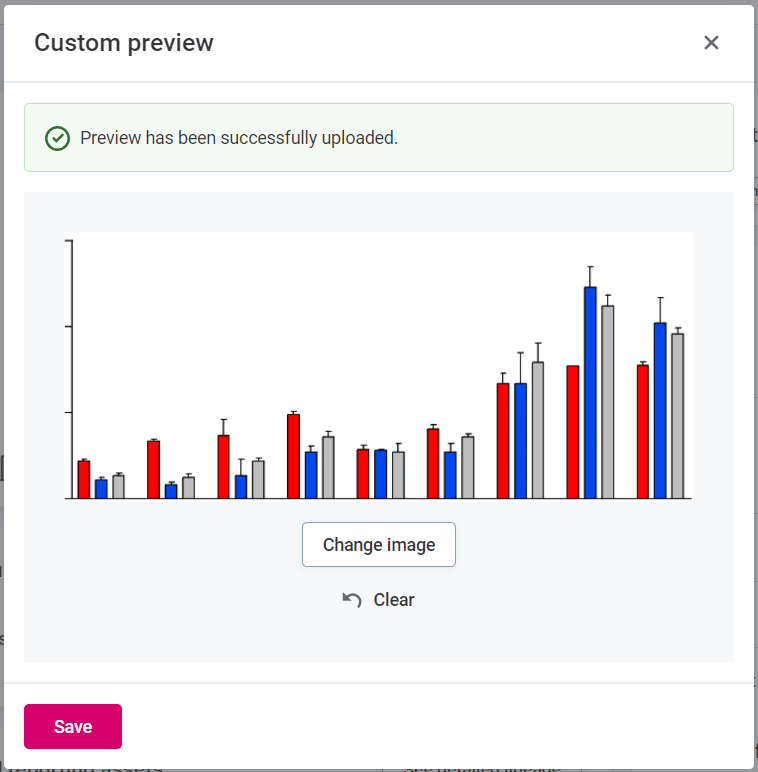Click the leftmost red bar in the chart
The image size is (758, 772).
tap(84, 479)
